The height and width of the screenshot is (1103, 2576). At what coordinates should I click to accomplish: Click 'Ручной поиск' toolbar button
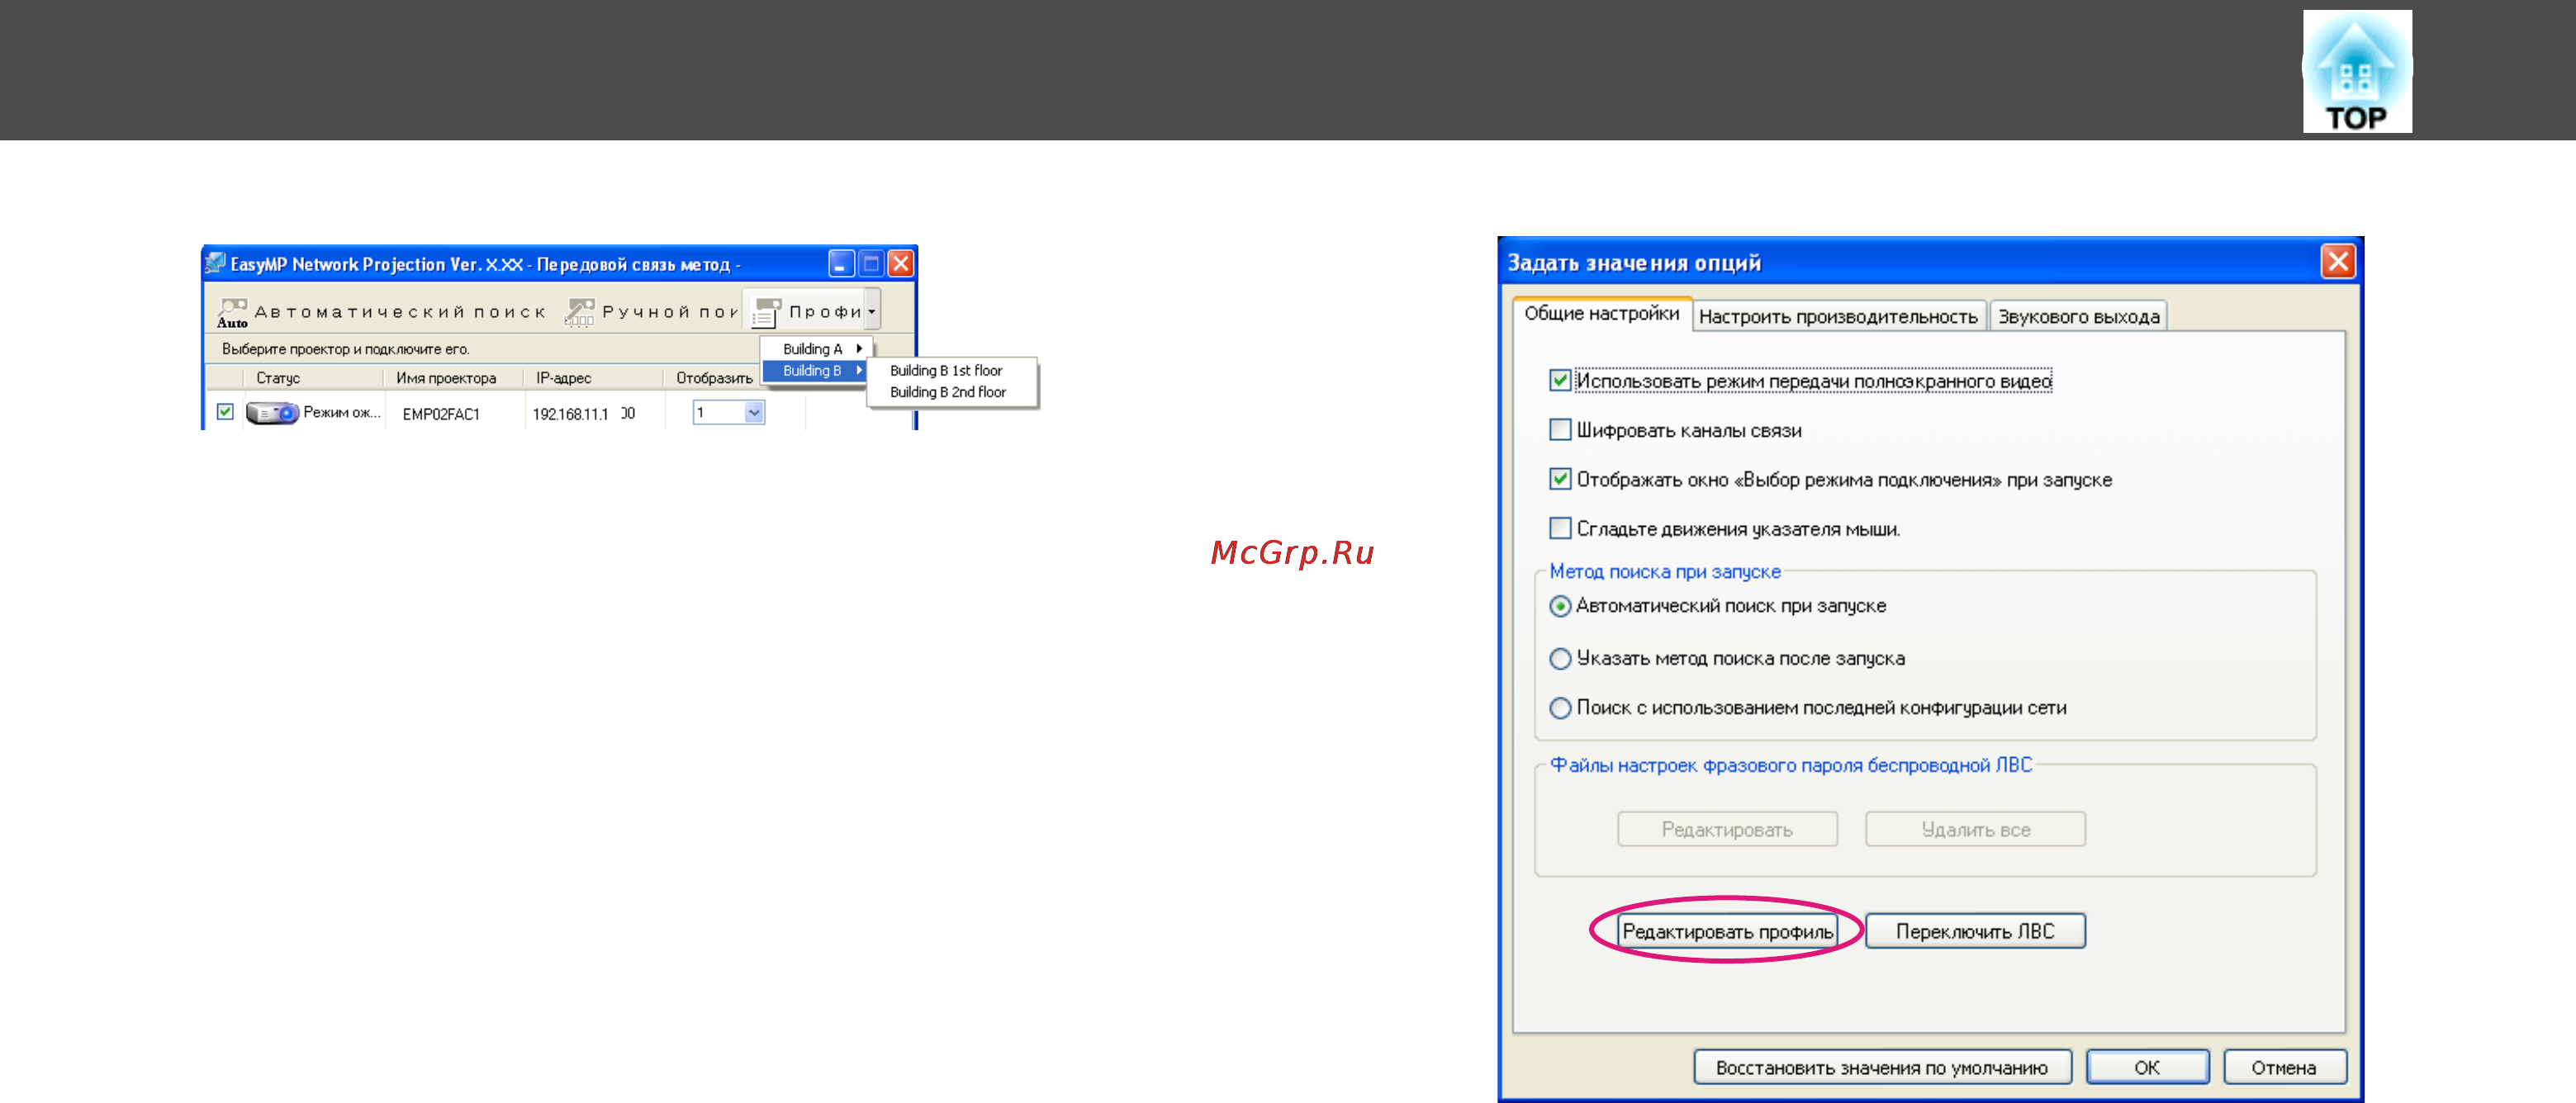coord(652,312)
